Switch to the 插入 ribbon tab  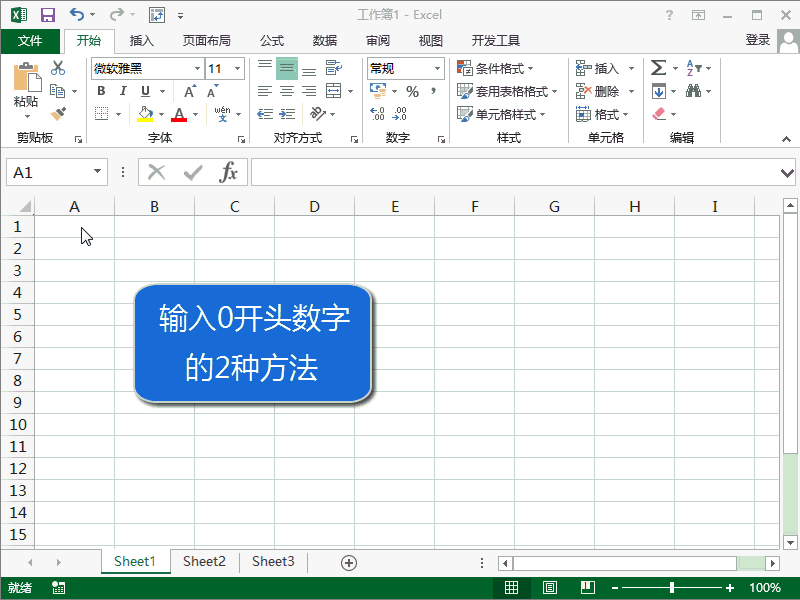coord(140,41)
